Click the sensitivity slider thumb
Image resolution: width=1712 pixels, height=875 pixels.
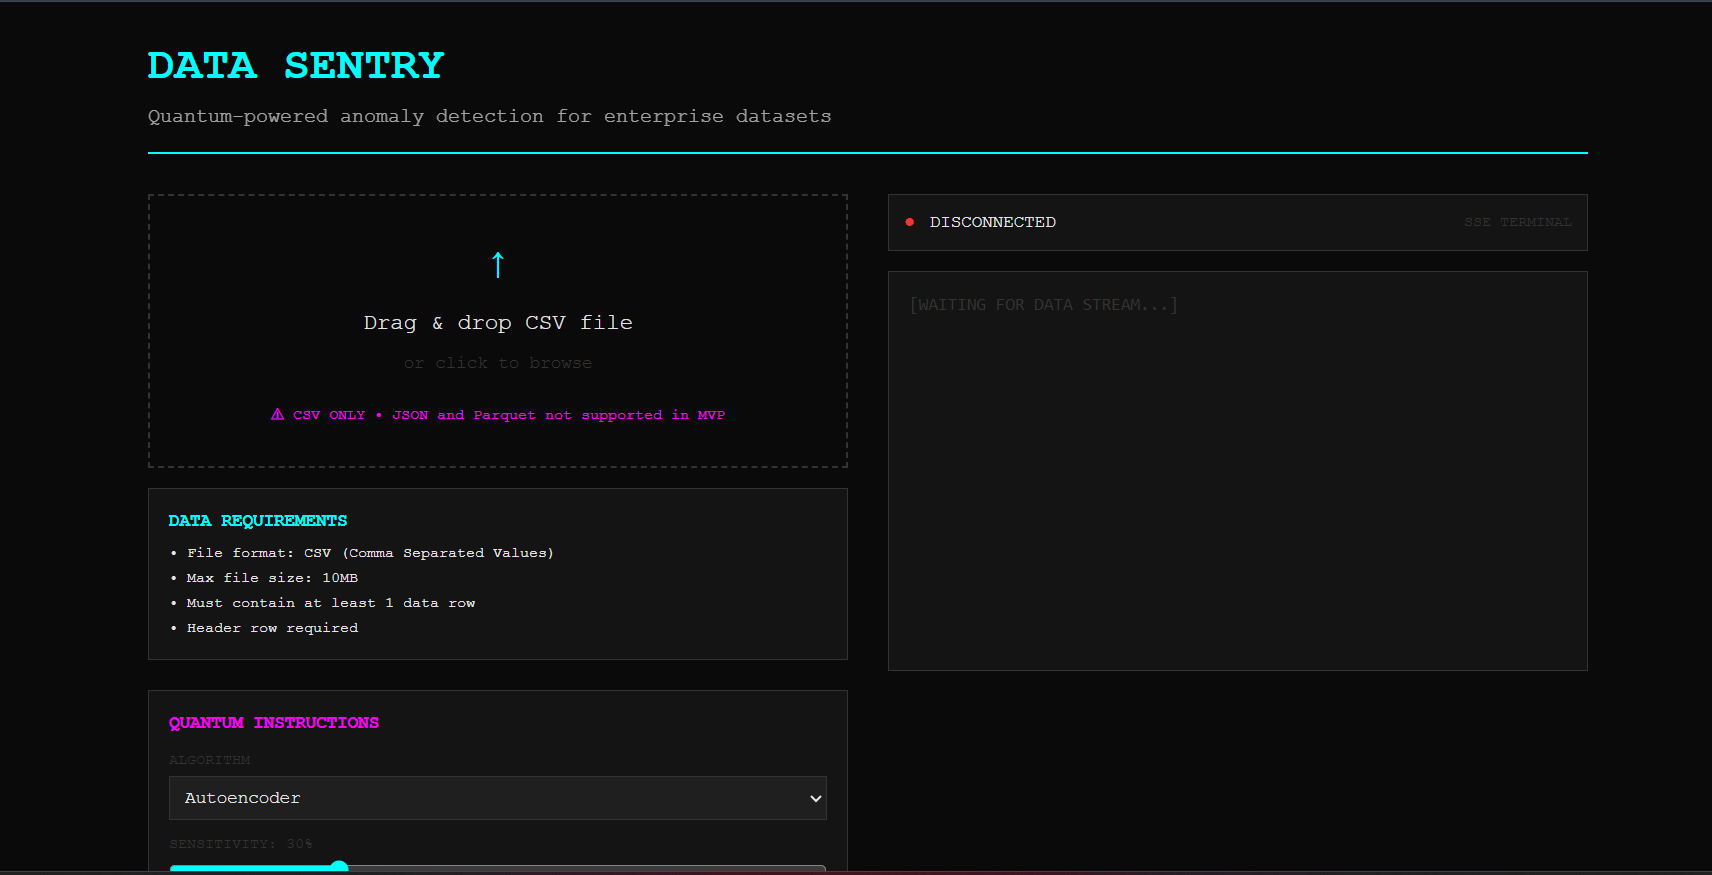tap(339, 867)
